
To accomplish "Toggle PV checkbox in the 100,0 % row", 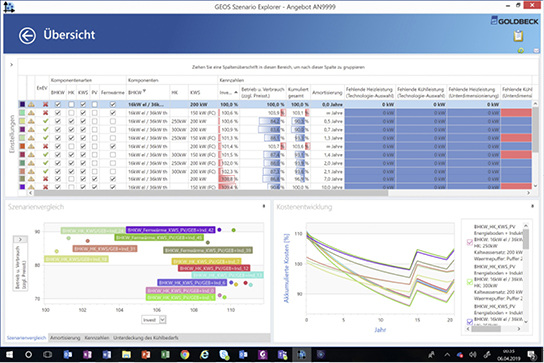I will tap(94, 104).
